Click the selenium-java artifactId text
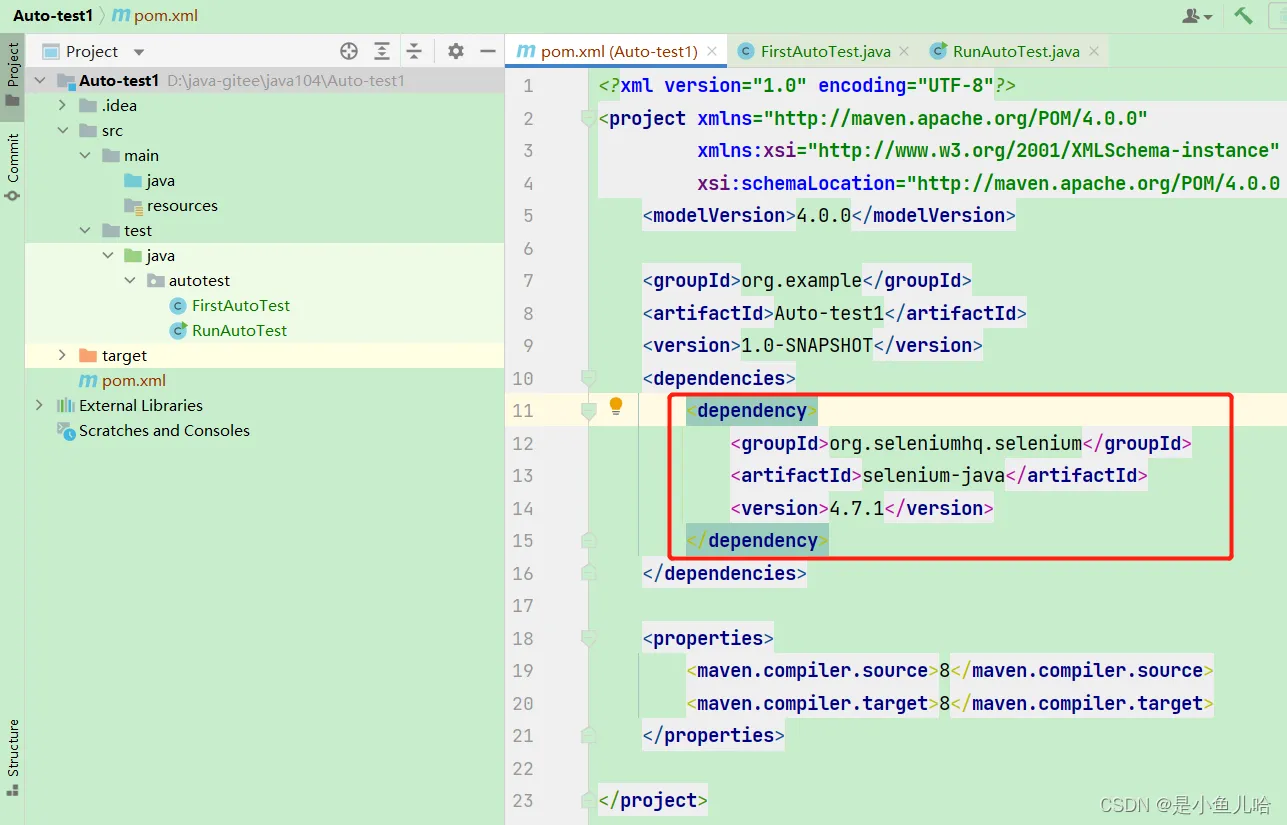Viewport: 1287px width, 825px height. tap(933, 475)
